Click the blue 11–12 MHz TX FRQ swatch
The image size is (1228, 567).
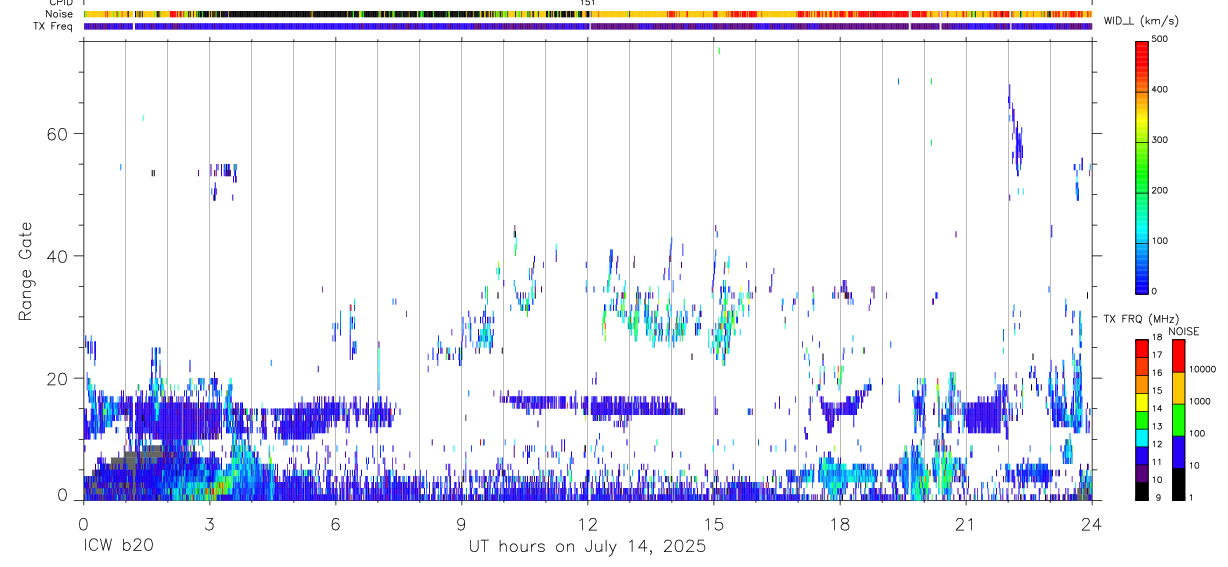(x=1141, y=455)
